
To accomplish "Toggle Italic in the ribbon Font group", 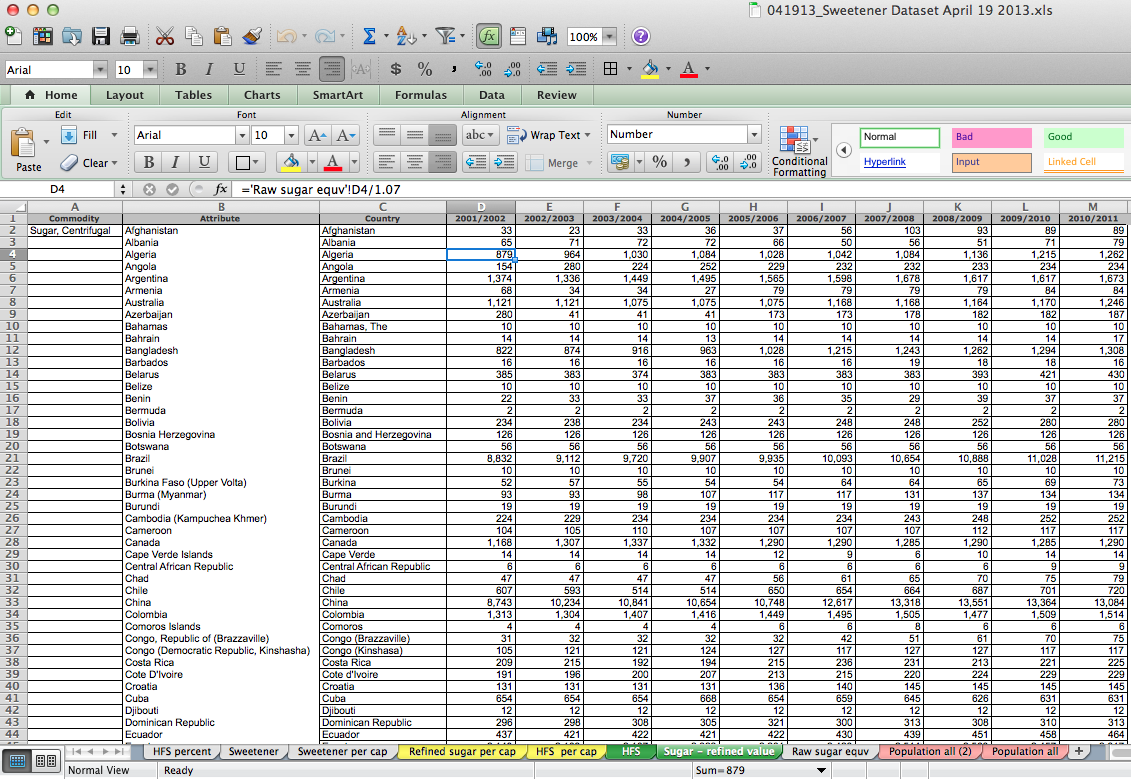I will click(175, 162).
